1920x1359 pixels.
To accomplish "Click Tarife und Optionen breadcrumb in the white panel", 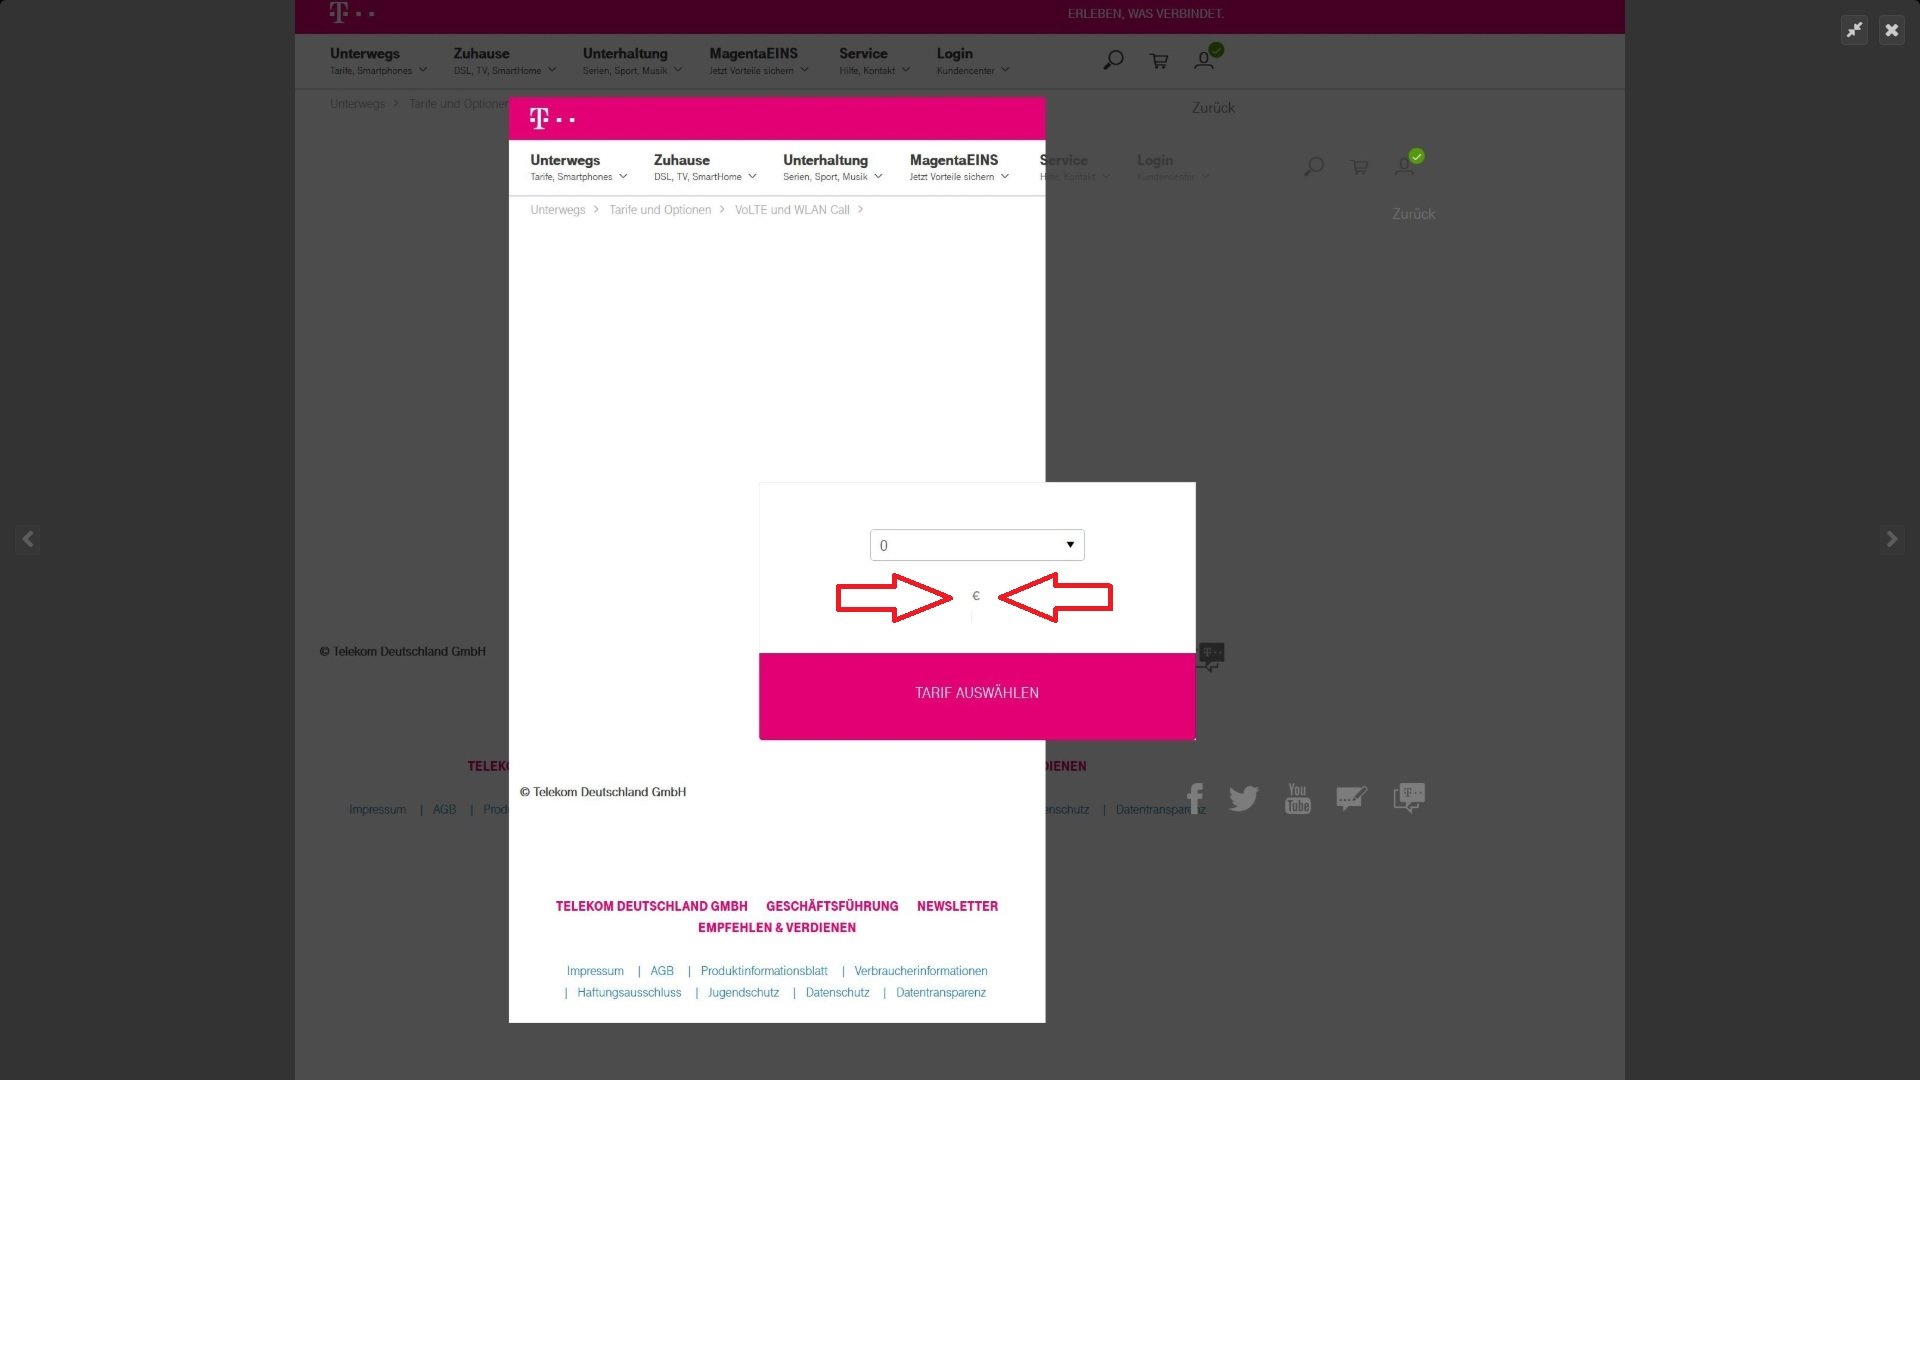I will [x=660, y=209].
